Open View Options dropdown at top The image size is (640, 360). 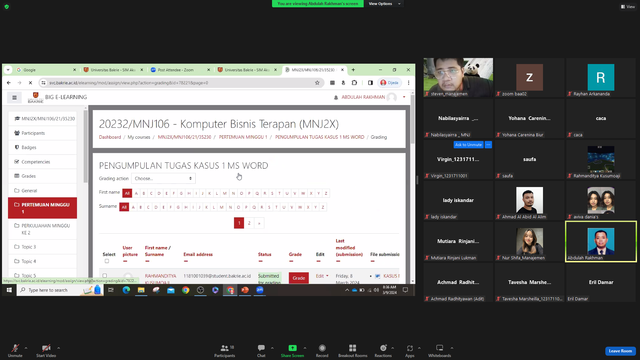384,4
